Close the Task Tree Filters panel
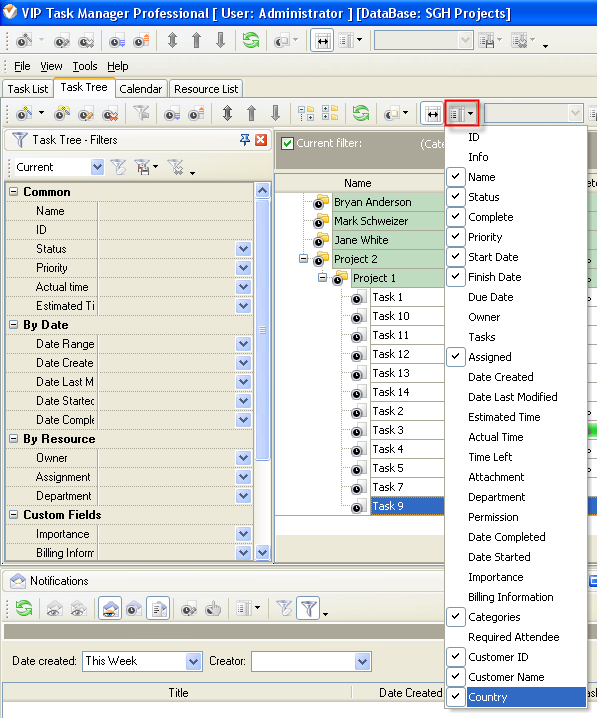 (261, 140)
